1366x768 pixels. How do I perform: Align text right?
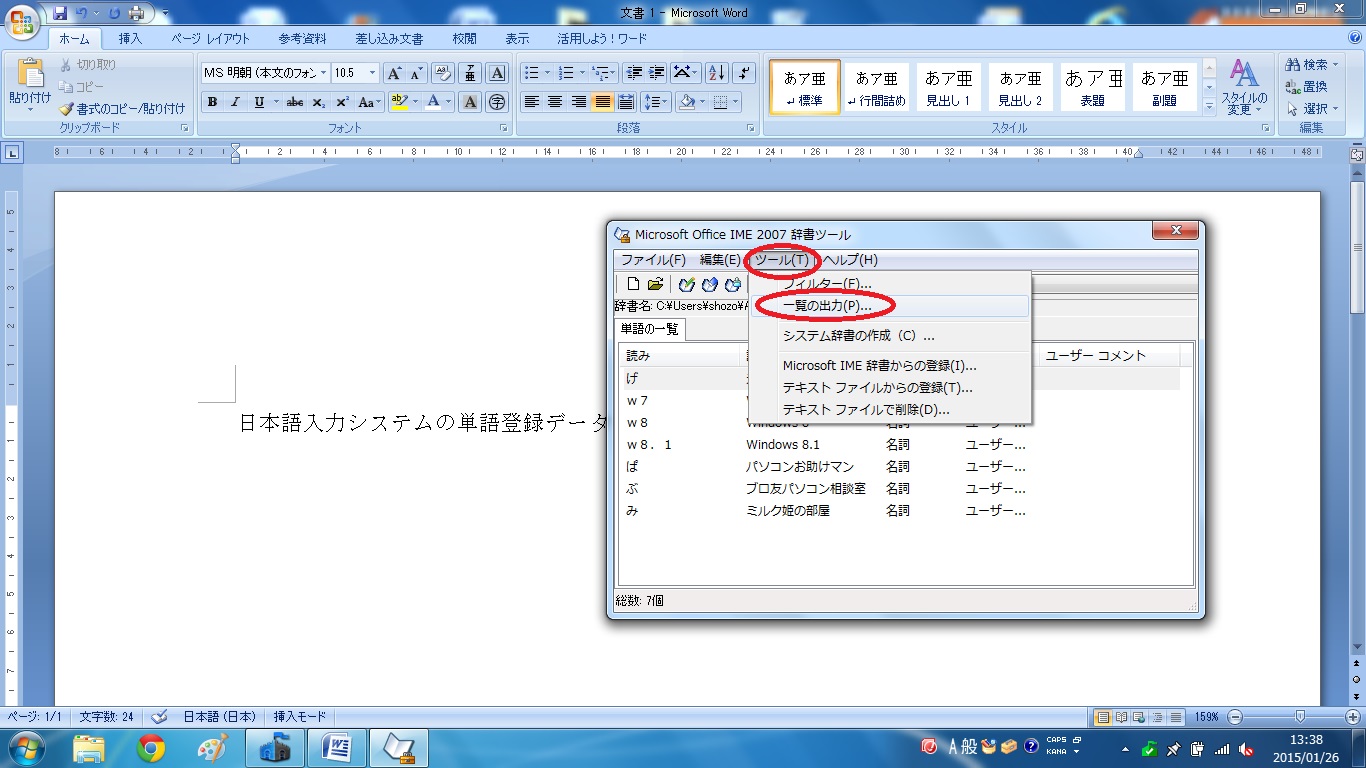point(579,102)
